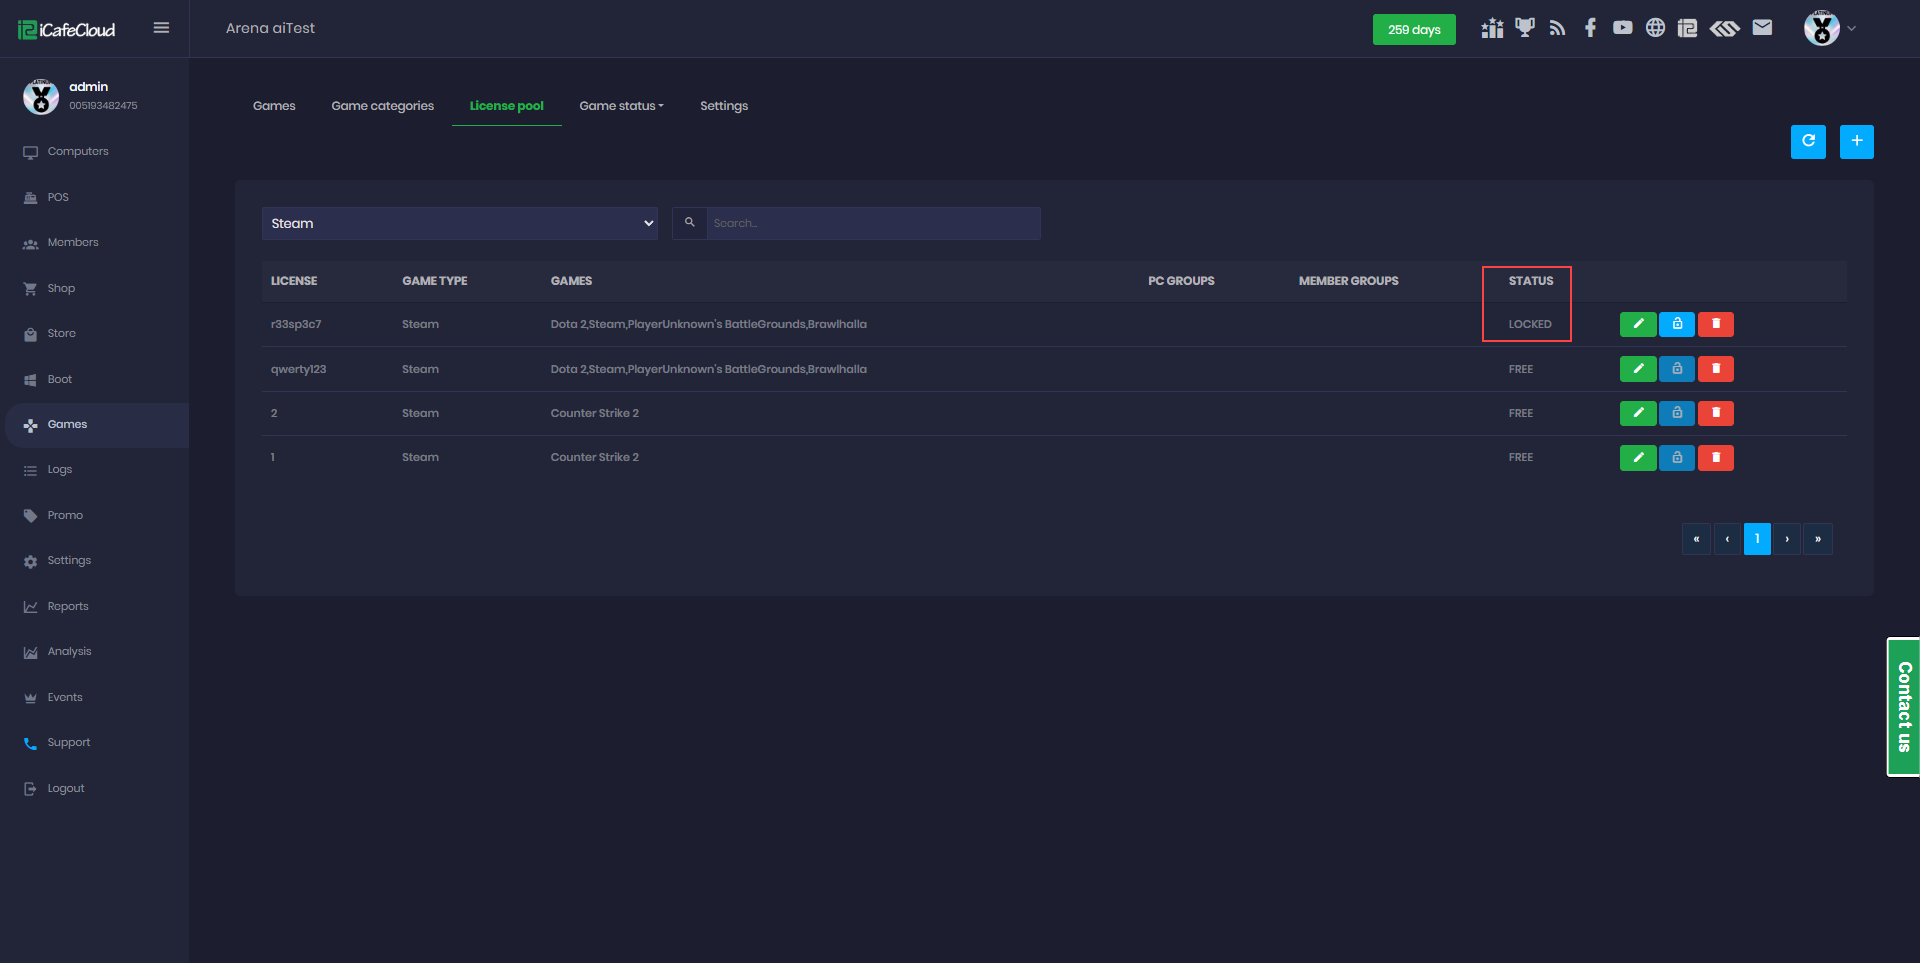Click the iCafeCloud logo

tap(66, 30)
